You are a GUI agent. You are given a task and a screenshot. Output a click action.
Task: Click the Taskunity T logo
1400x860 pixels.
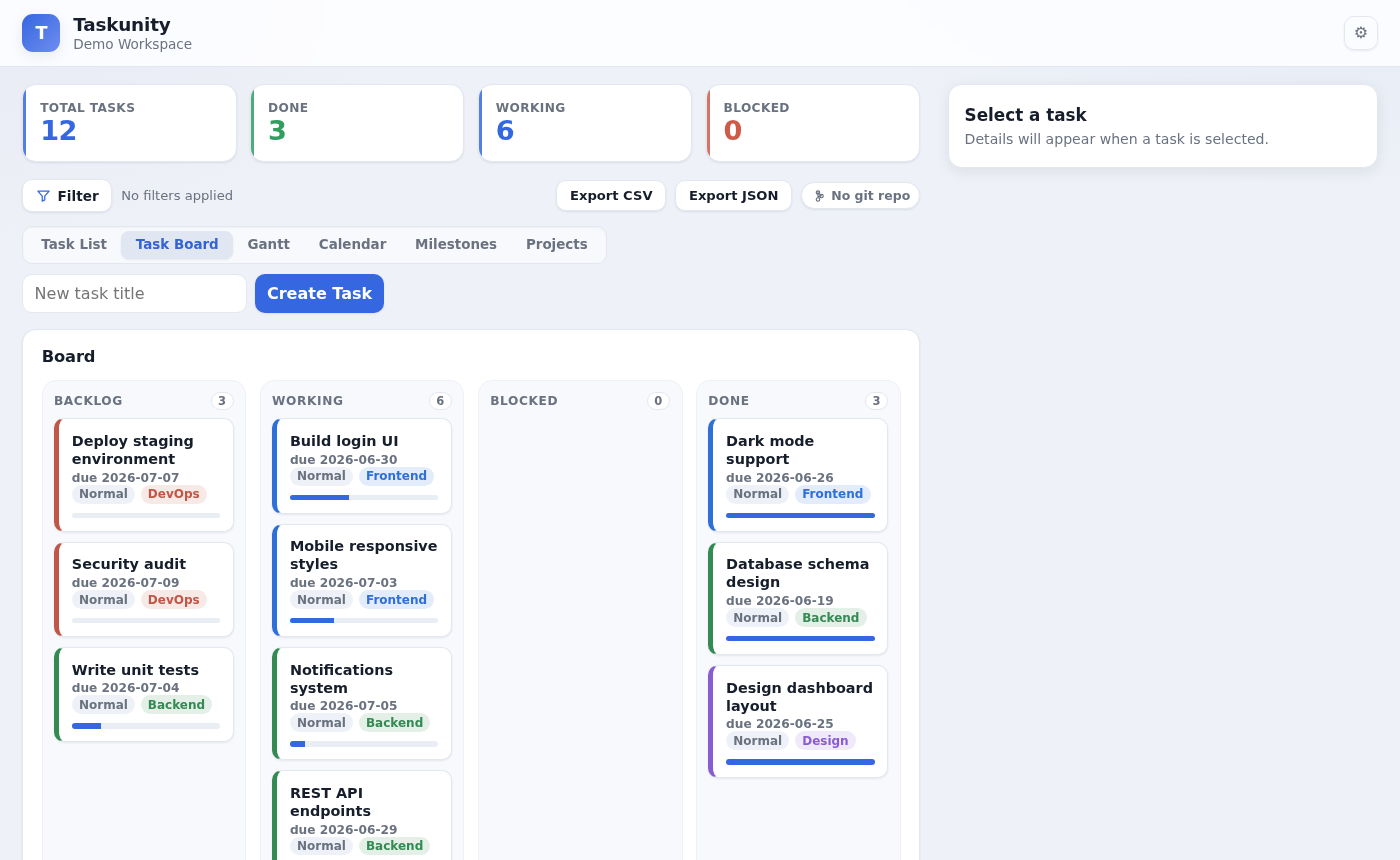pyautogui.click(x=41, y=33)
